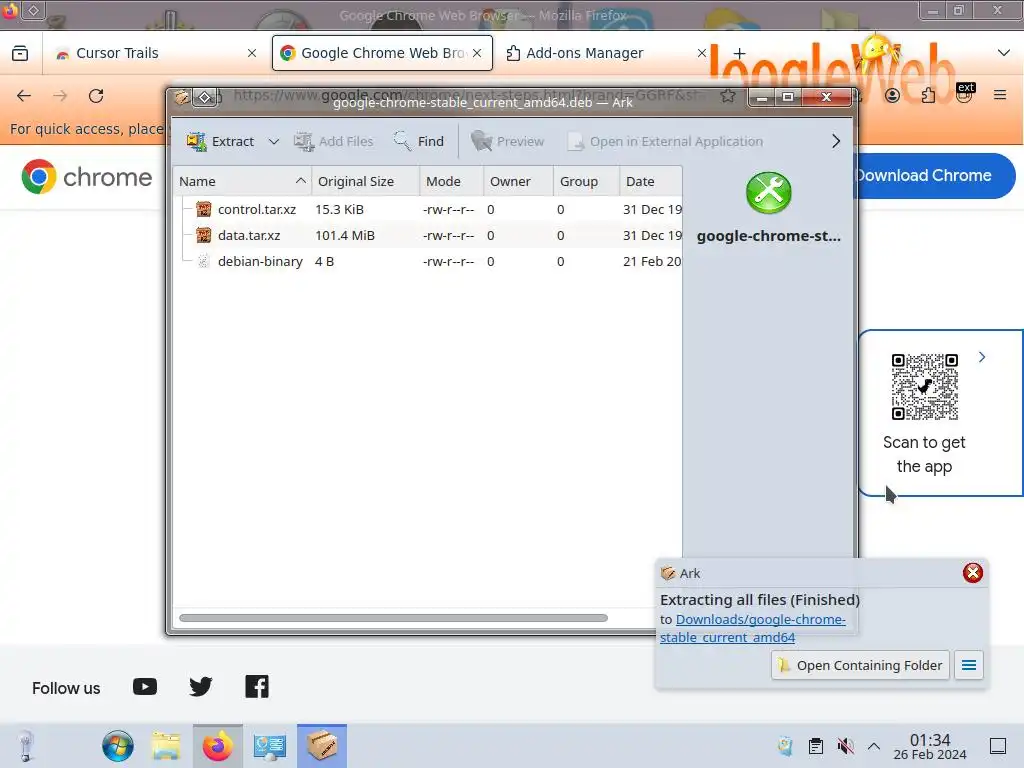The width and height of the screenshot is (1024, 768).
Task: Open Firefox extensions puzzle icon
Action: 928,96
